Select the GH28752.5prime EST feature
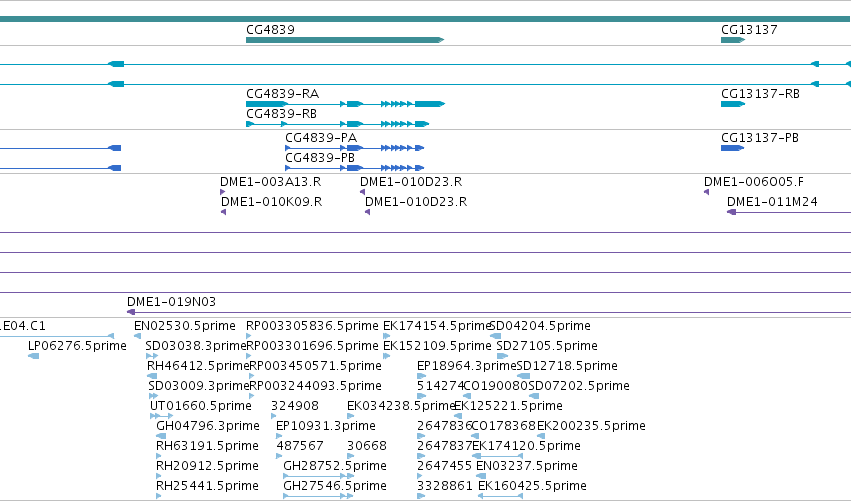Screen dimensions: 851x501 [319, 475]
